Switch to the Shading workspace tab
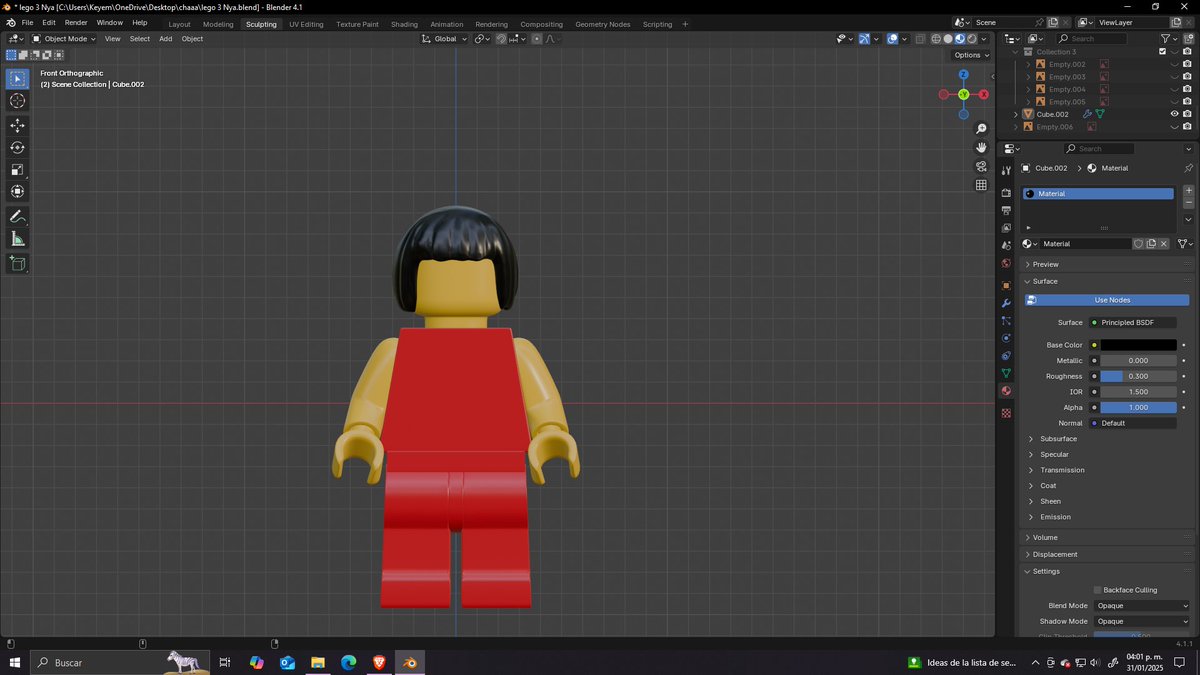Image resolution: width=1200 pixels, height=675 pixels. [x=404, y=24]
